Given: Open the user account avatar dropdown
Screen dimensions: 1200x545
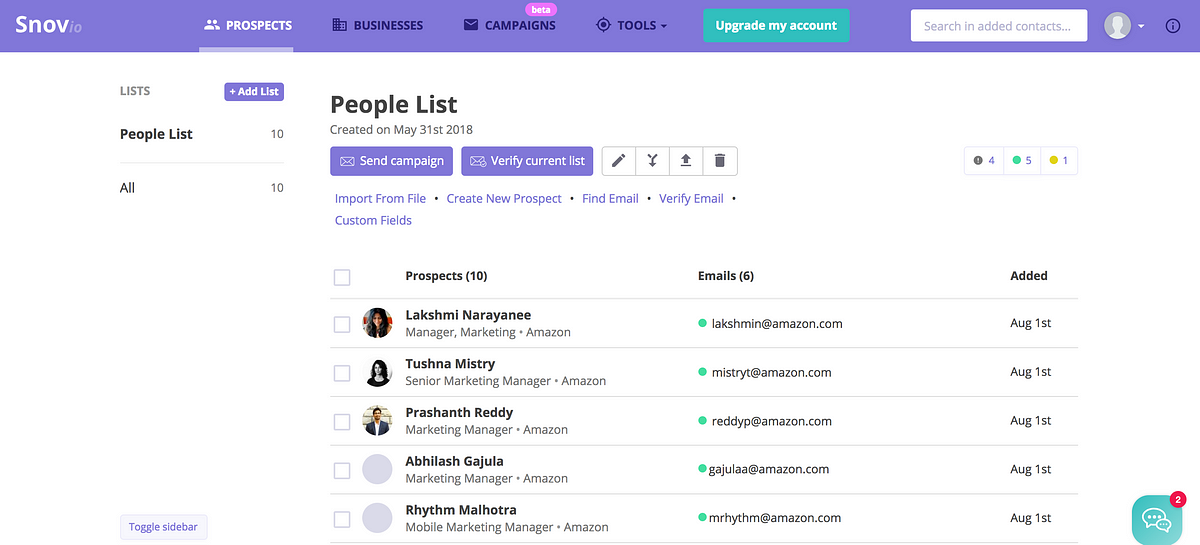Looking at the screenshot, I should pos(1124,26).
